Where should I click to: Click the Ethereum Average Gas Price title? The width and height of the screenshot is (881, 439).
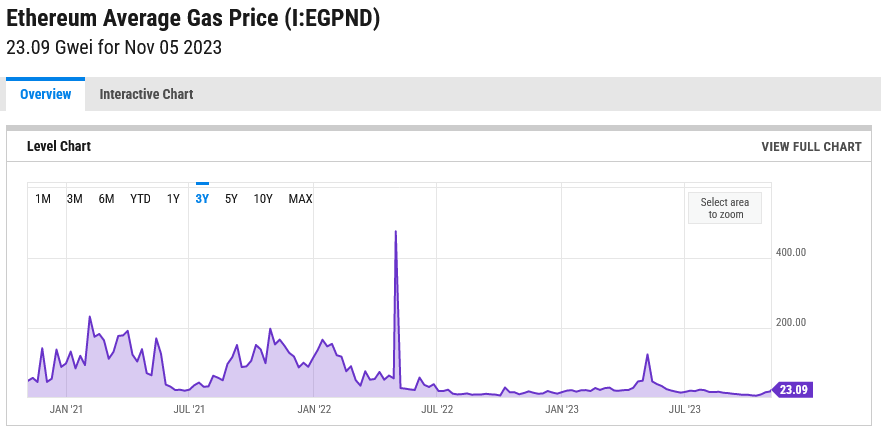point(193,19)
